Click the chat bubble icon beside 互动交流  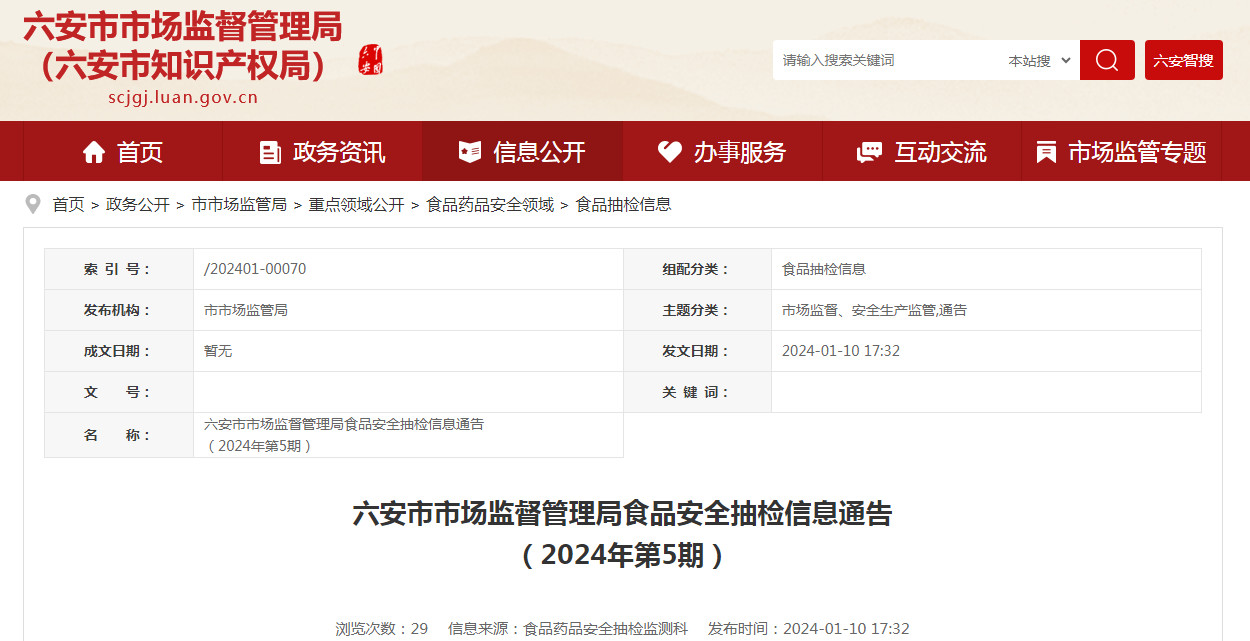tap(869, 152)
